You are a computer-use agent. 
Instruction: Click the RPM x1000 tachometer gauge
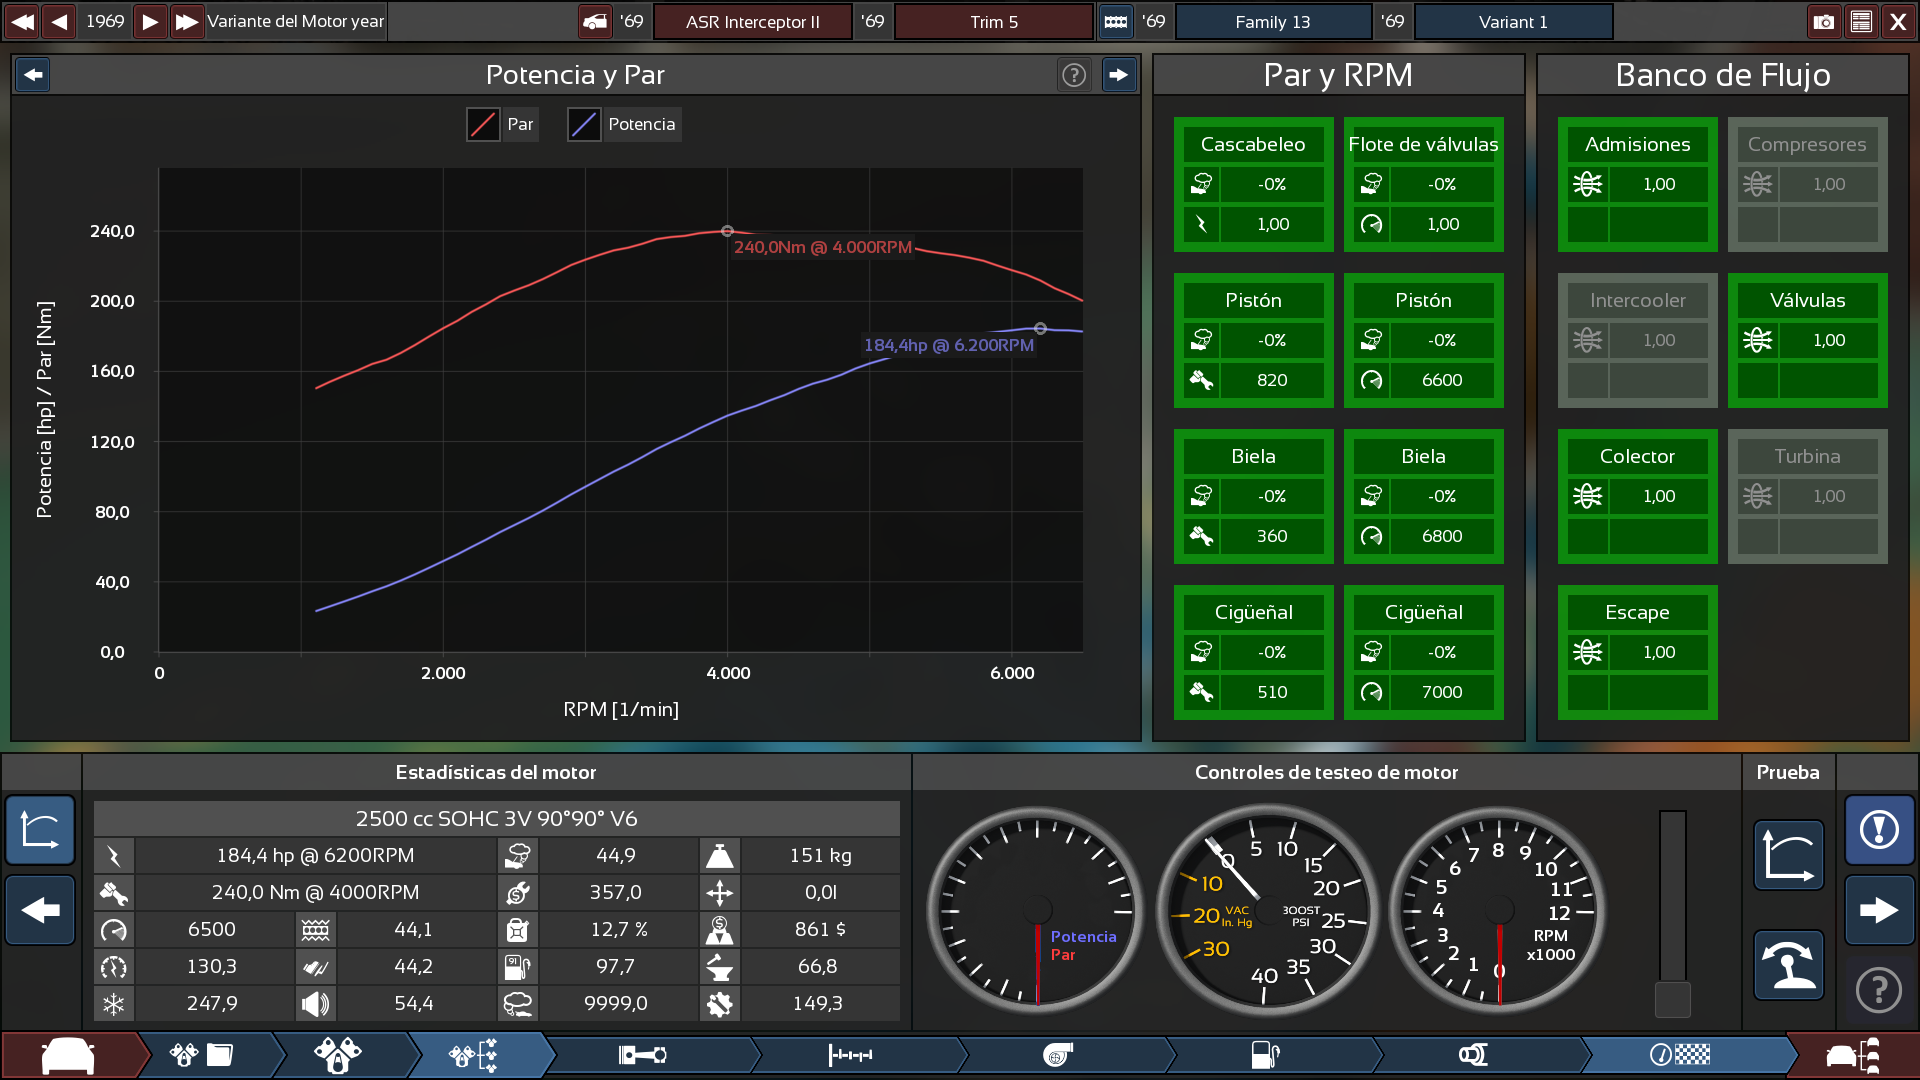click(1499, 910)
